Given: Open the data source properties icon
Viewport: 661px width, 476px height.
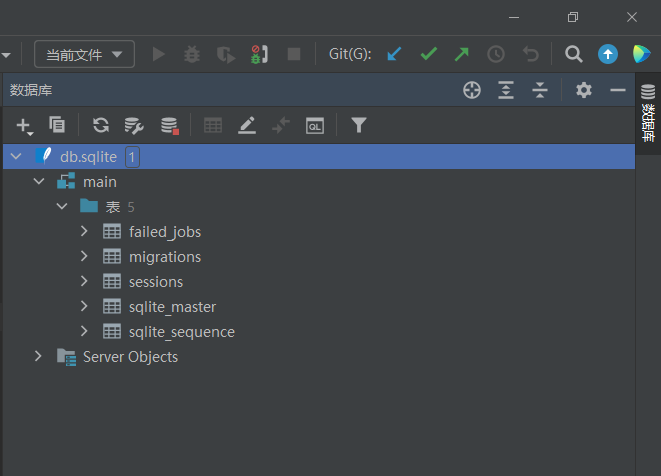Looking at the screenshot, I should click(x=134, y=125).
